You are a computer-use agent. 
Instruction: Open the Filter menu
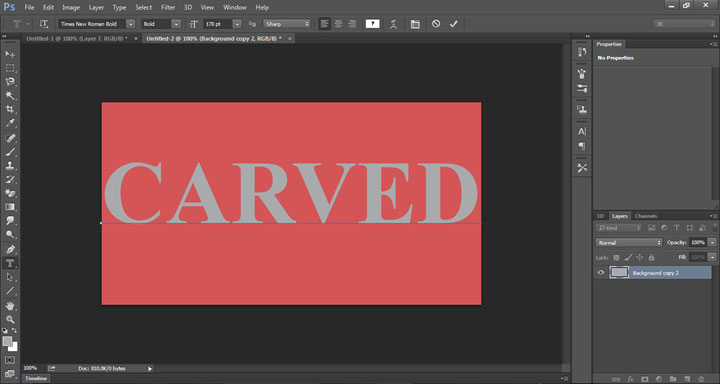coord(168,7)
